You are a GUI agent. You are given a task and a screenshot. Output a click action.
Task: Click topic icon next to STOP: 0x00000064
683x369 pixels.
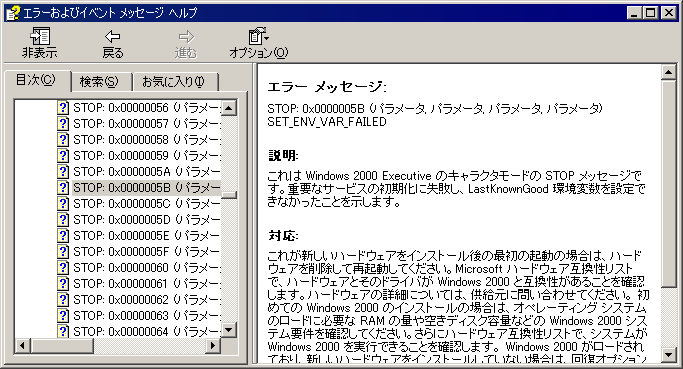tap(63, 332)
